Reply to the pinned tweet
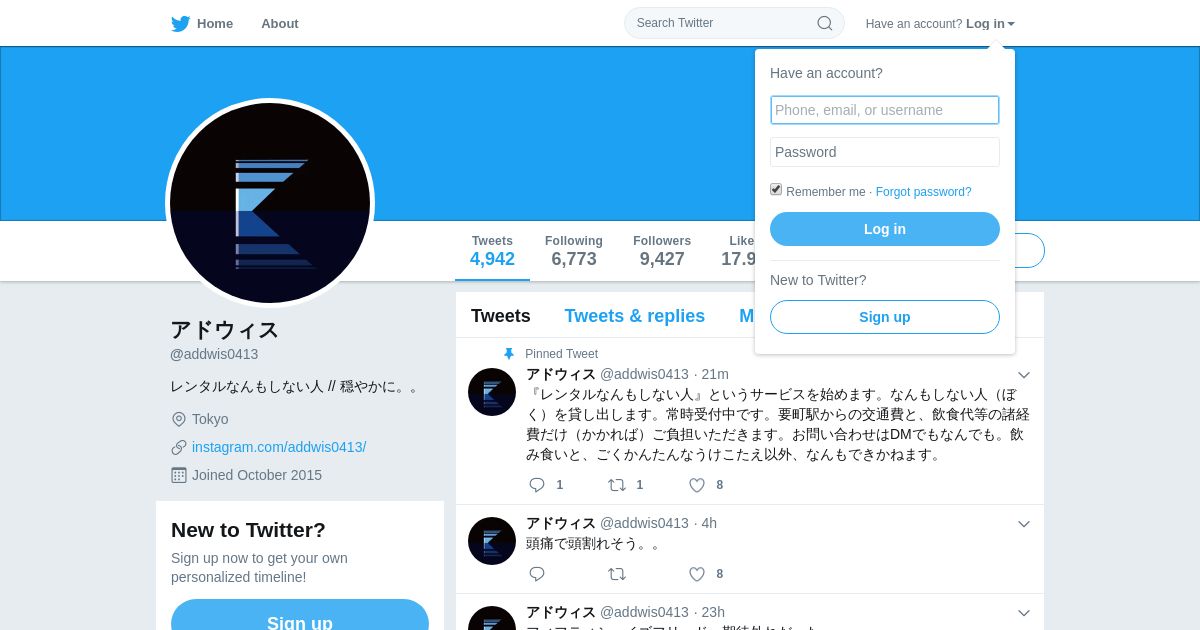1200x630 pixels. coord(537,485)
